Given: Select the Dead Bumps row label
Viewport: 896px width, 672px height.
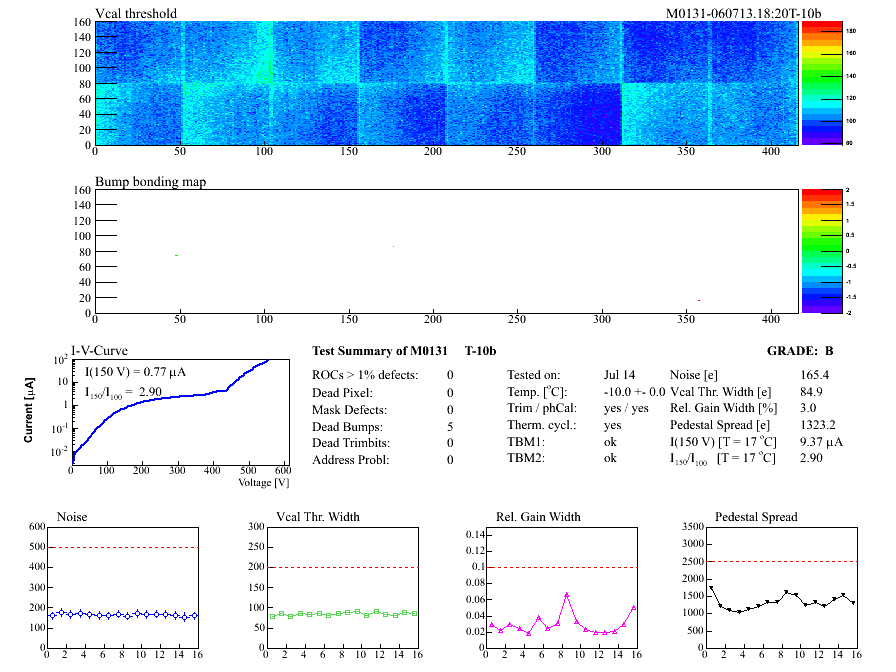Looking at the screenshot, I should (x=351, y=426).
